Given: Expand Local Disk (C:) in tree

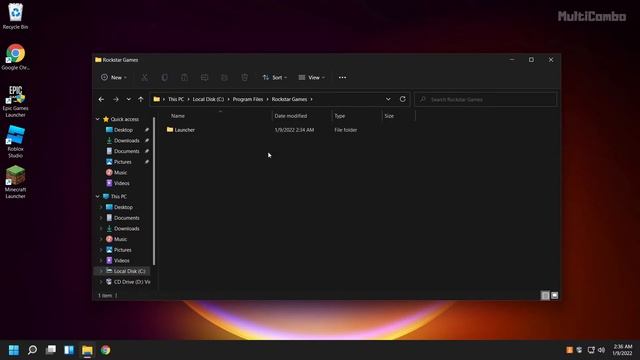Looking at the screenshot, I should pos(101,271).
